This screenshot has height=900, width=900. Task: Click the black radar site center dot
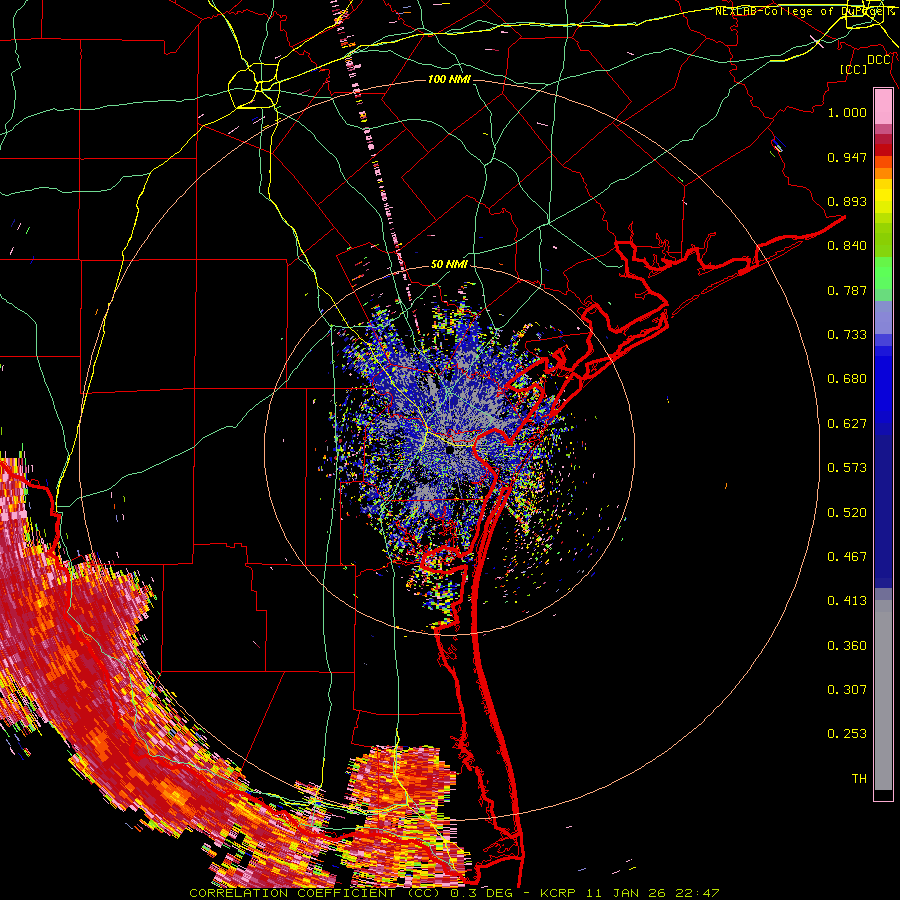(x=451, y=451)
